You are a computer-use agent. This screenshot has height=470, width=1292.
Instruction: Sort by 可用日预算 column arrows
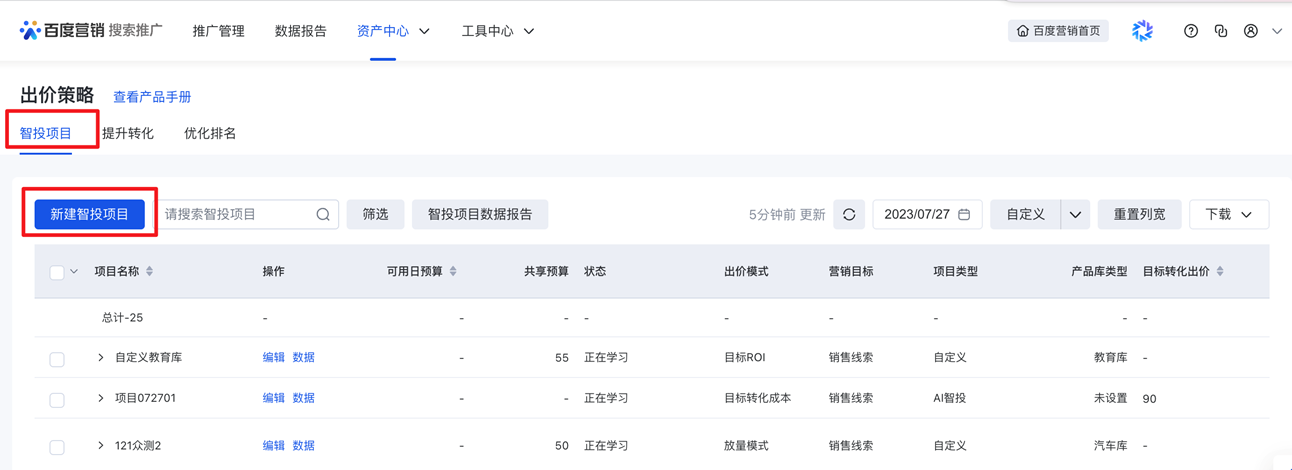pos(453,271)
